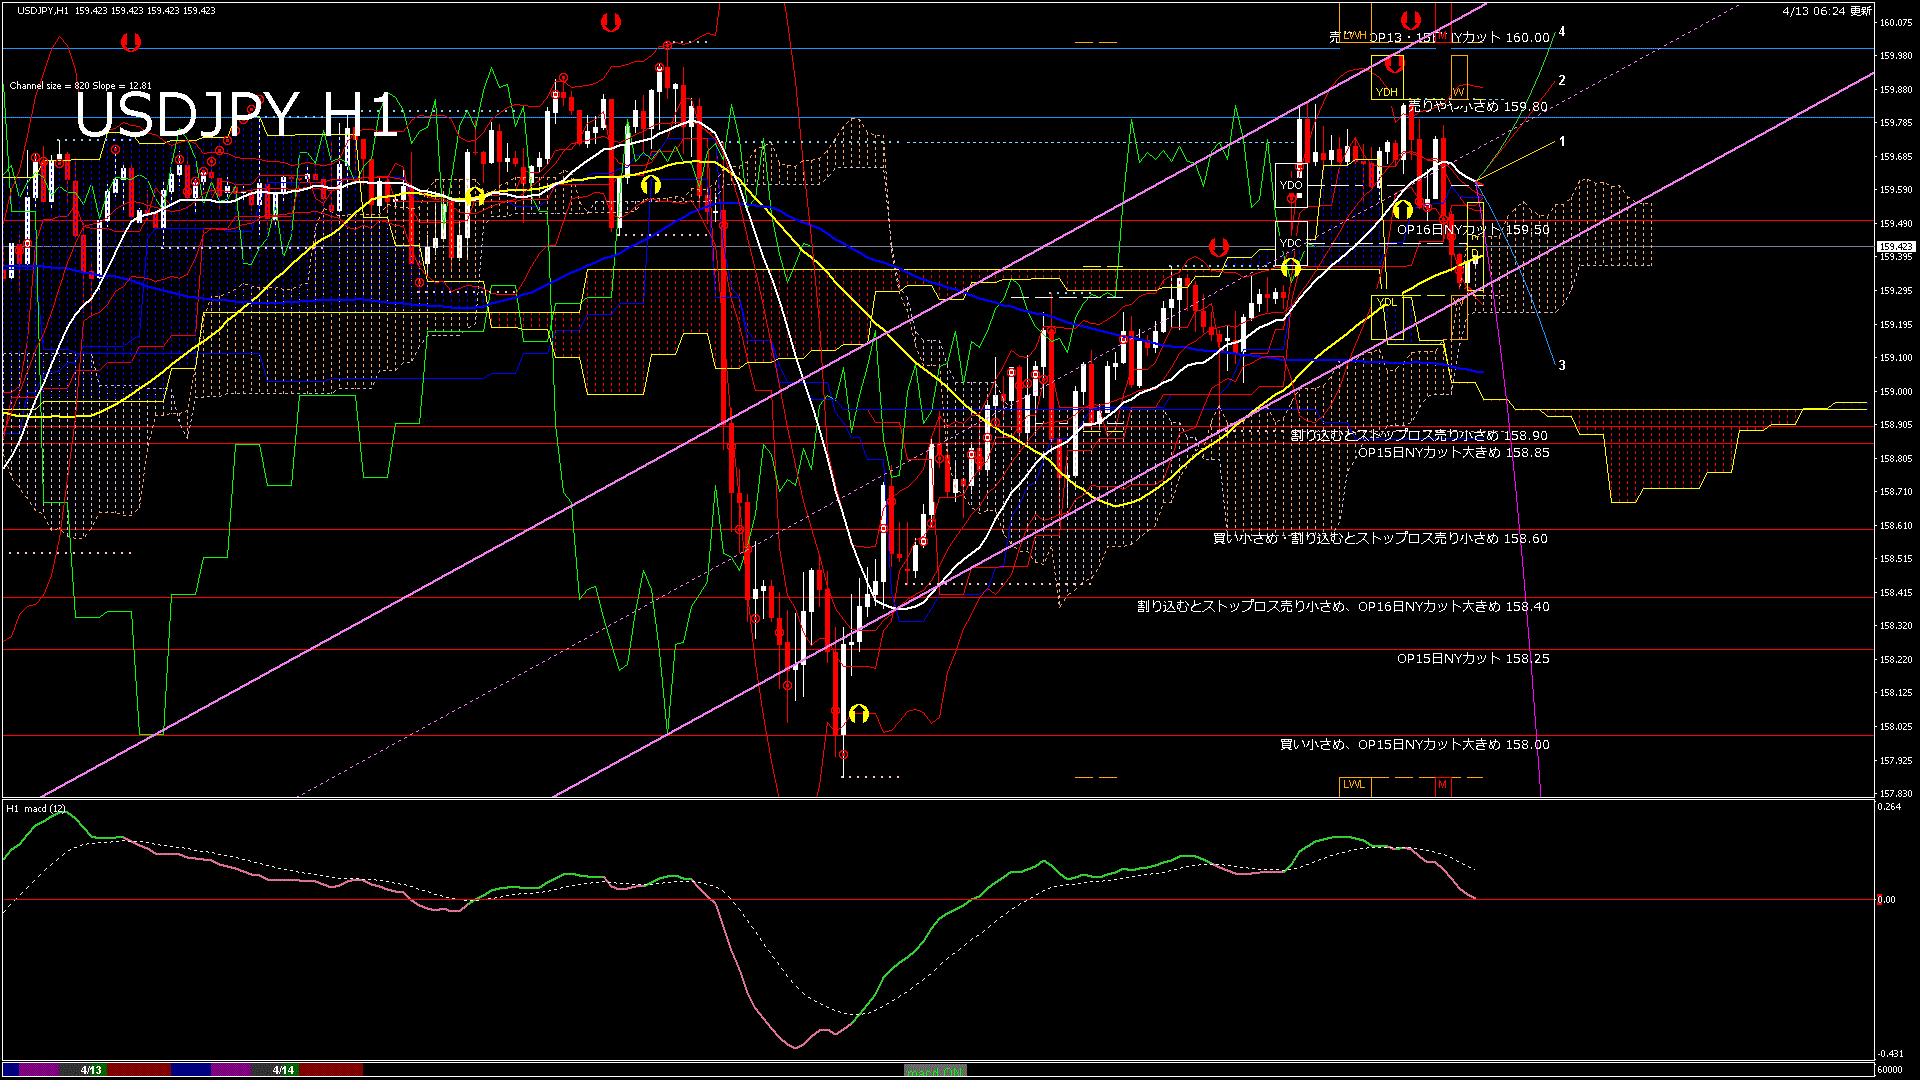Toggle the macd ON button
This screenshot has height=1080, width=1920.
(x=935, y=1070)
